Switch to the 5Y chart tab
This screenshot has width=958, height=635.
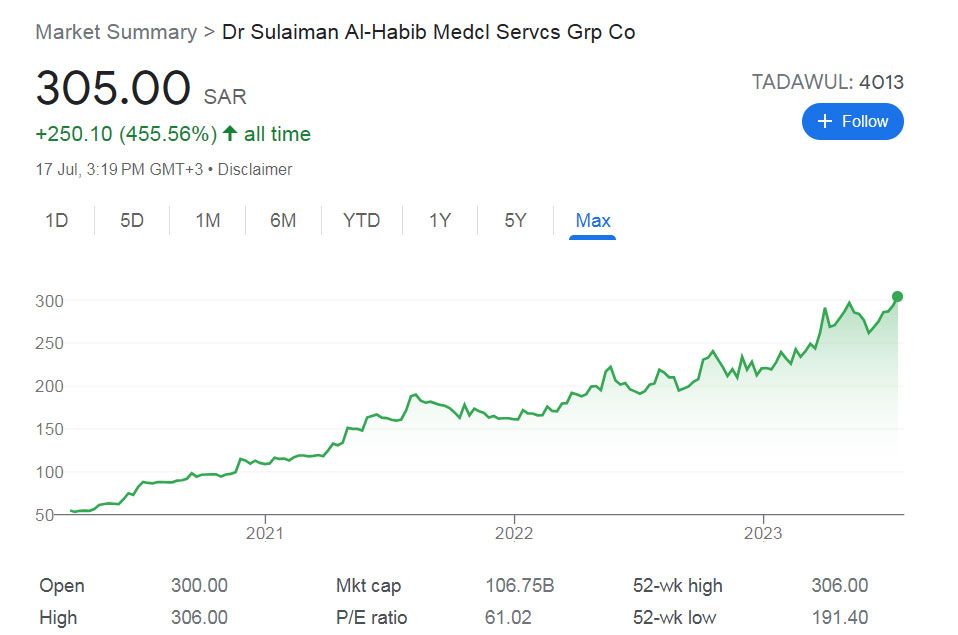point(515,220)
